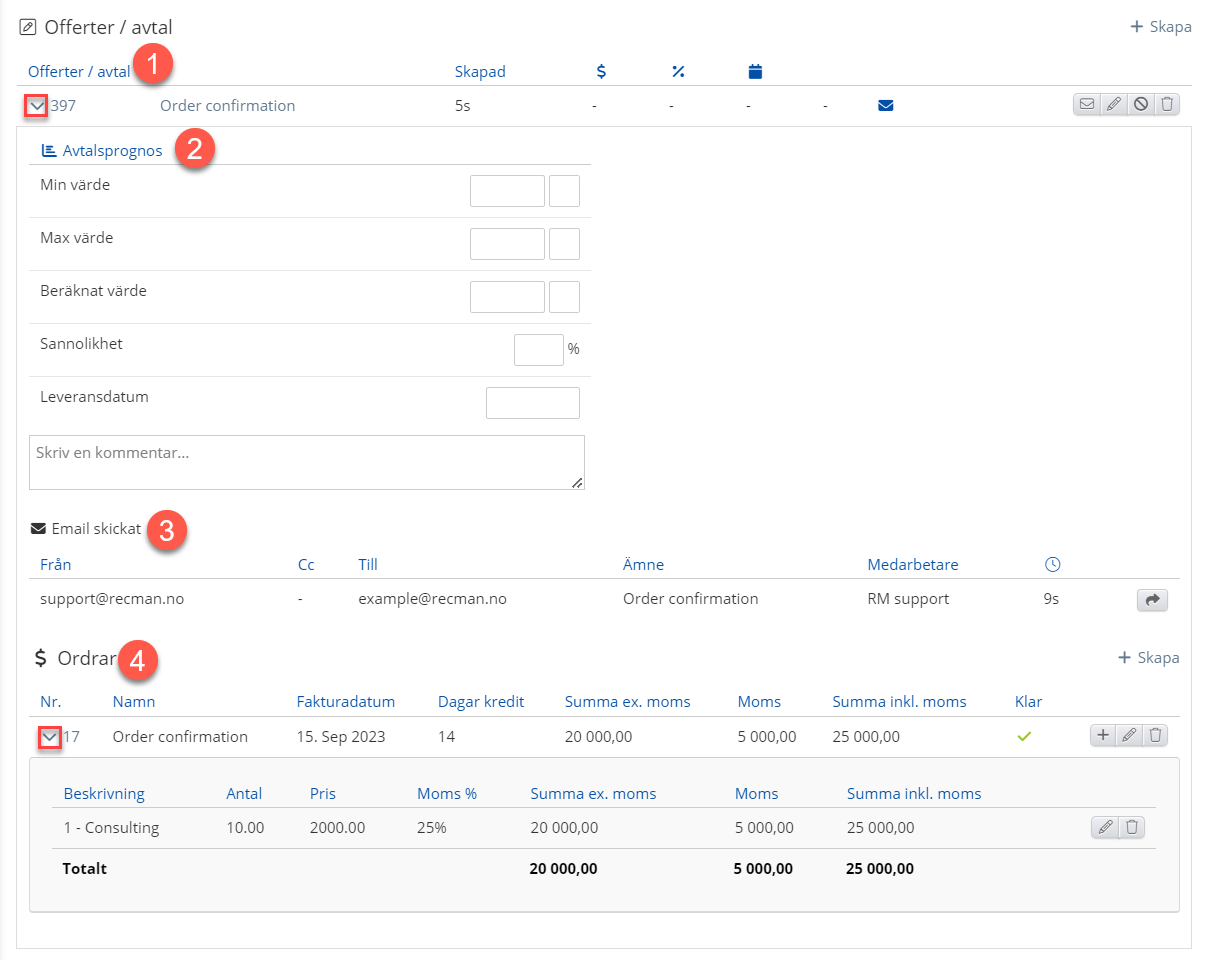Image resolution: width=1205 pixels, height=960 pixels.
Task: Click the green Klar checkmark for order 17
Action: tap(1023, 736)
